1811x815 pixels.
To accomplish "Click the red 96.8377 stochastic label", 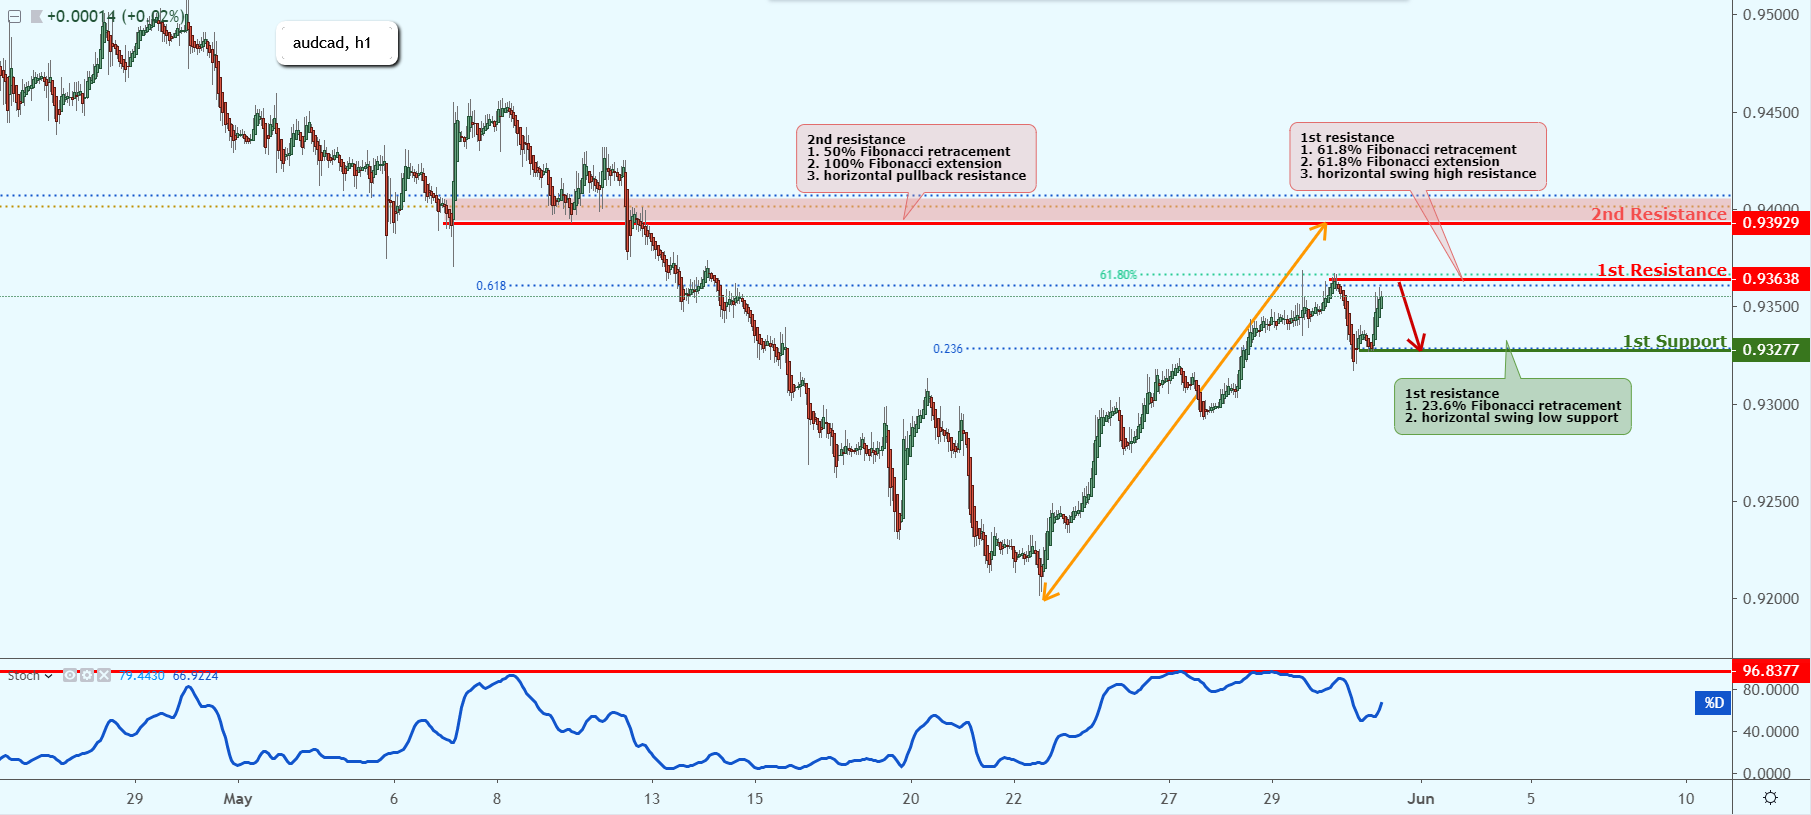I will point(1771,671).
